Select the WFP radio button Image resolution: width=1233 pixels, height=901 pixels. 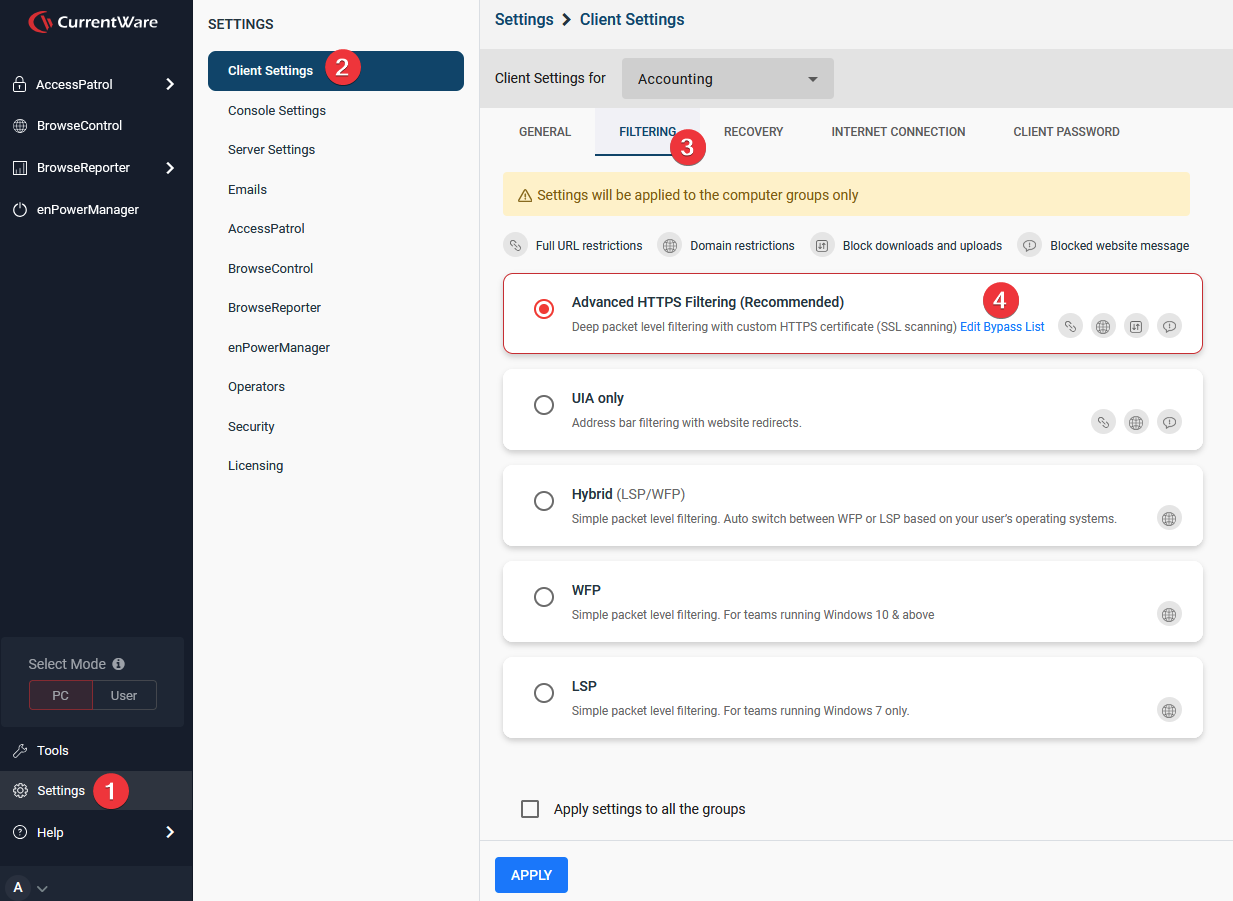544,597
